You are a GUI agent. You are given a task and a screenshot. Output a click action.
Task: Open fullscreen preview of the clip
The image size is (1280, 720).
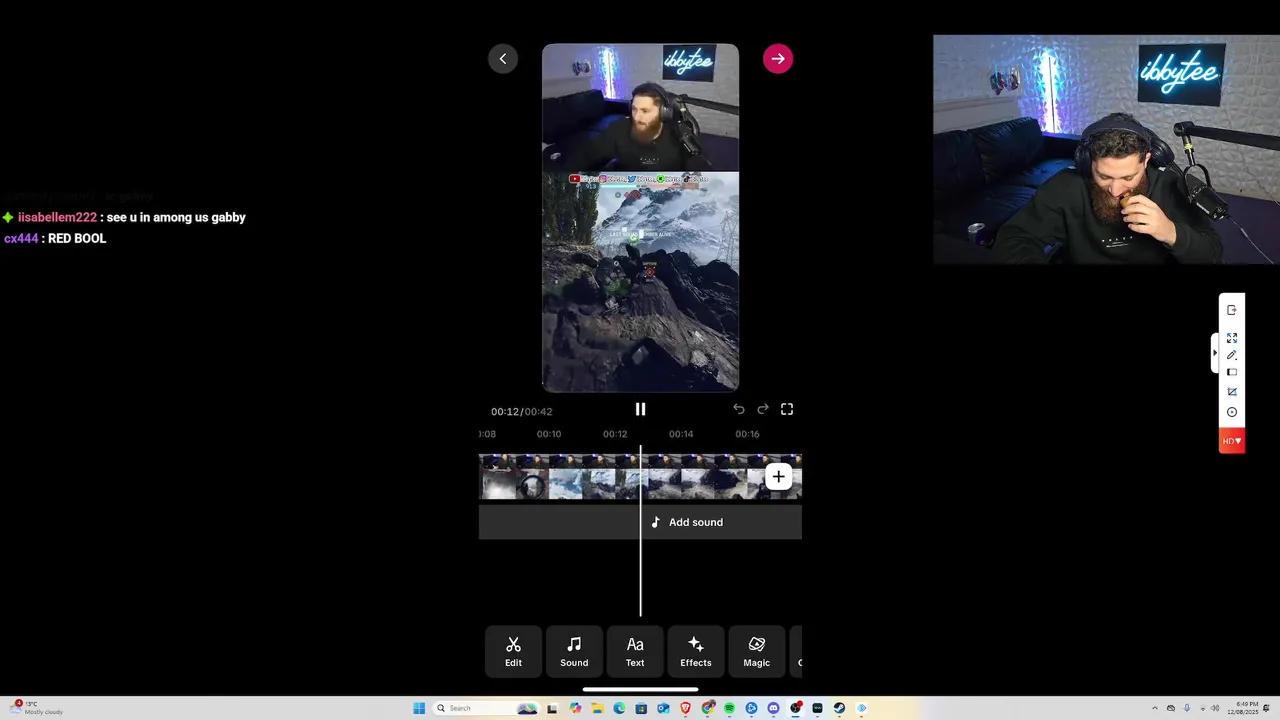click(787, 409)
